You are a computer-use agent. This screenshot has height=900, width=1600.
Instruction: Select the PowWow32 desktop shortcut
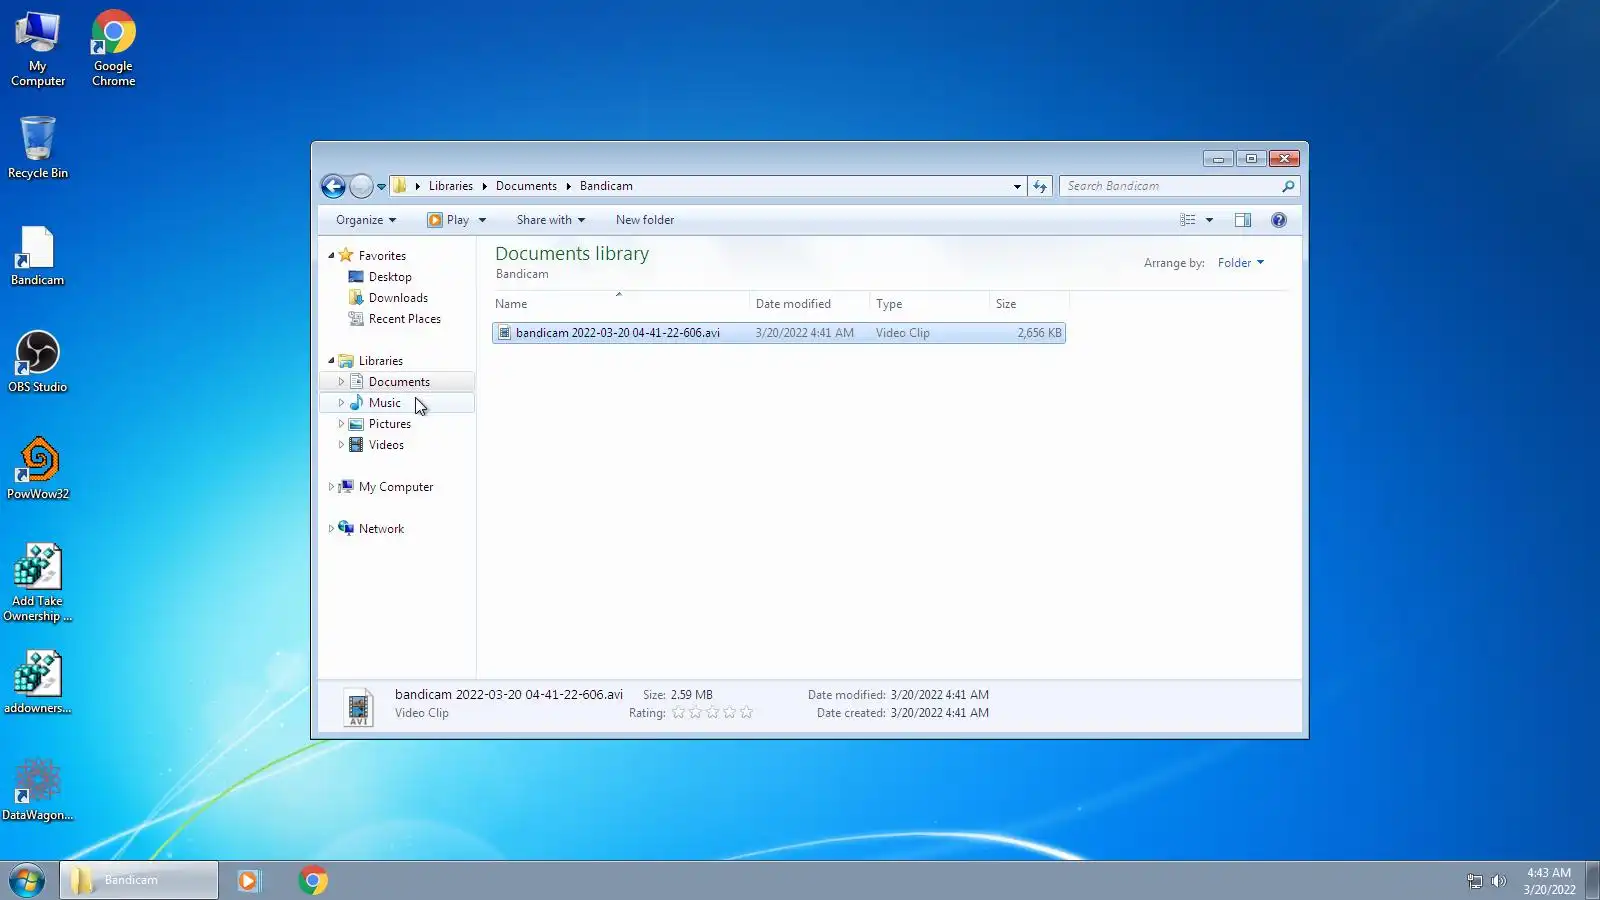38,468
